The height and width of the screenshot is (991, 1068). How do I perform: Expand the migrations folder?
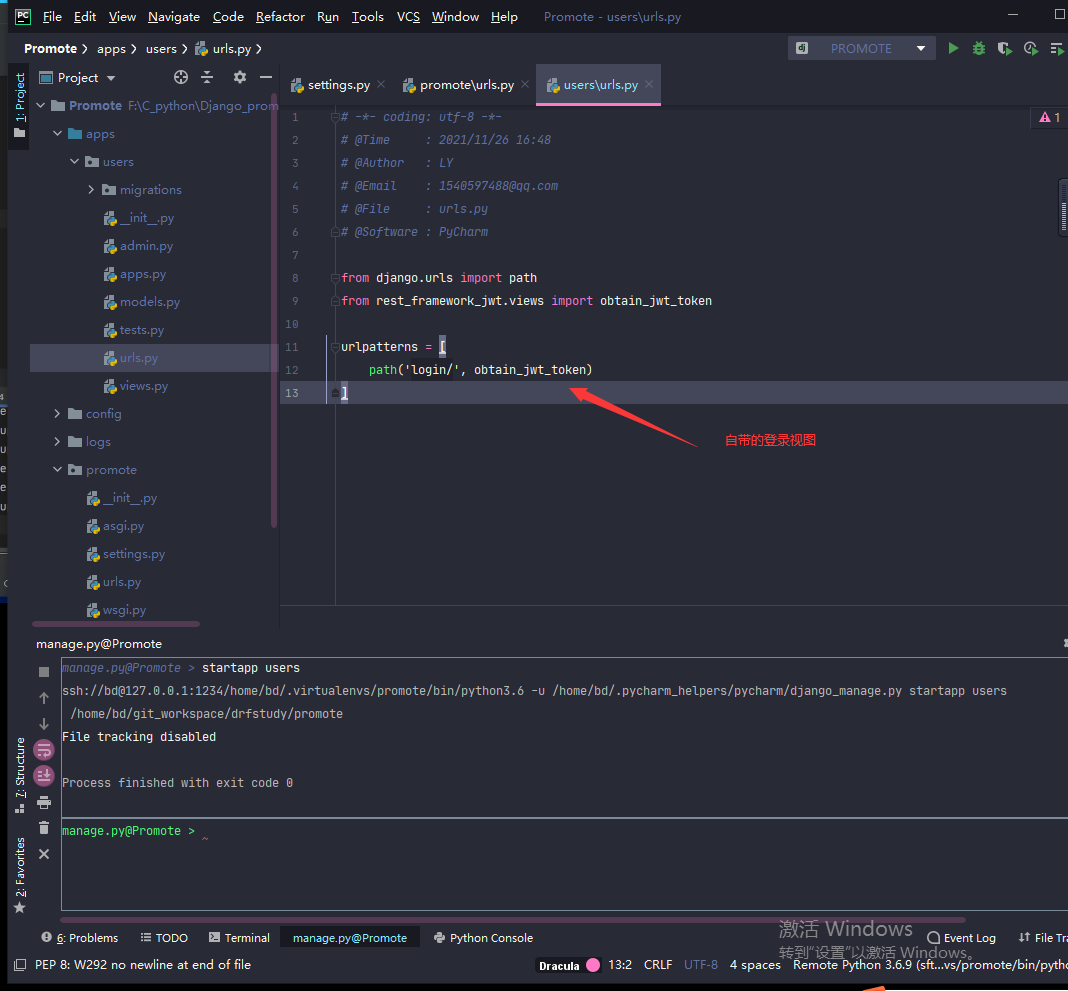point(91,189)
